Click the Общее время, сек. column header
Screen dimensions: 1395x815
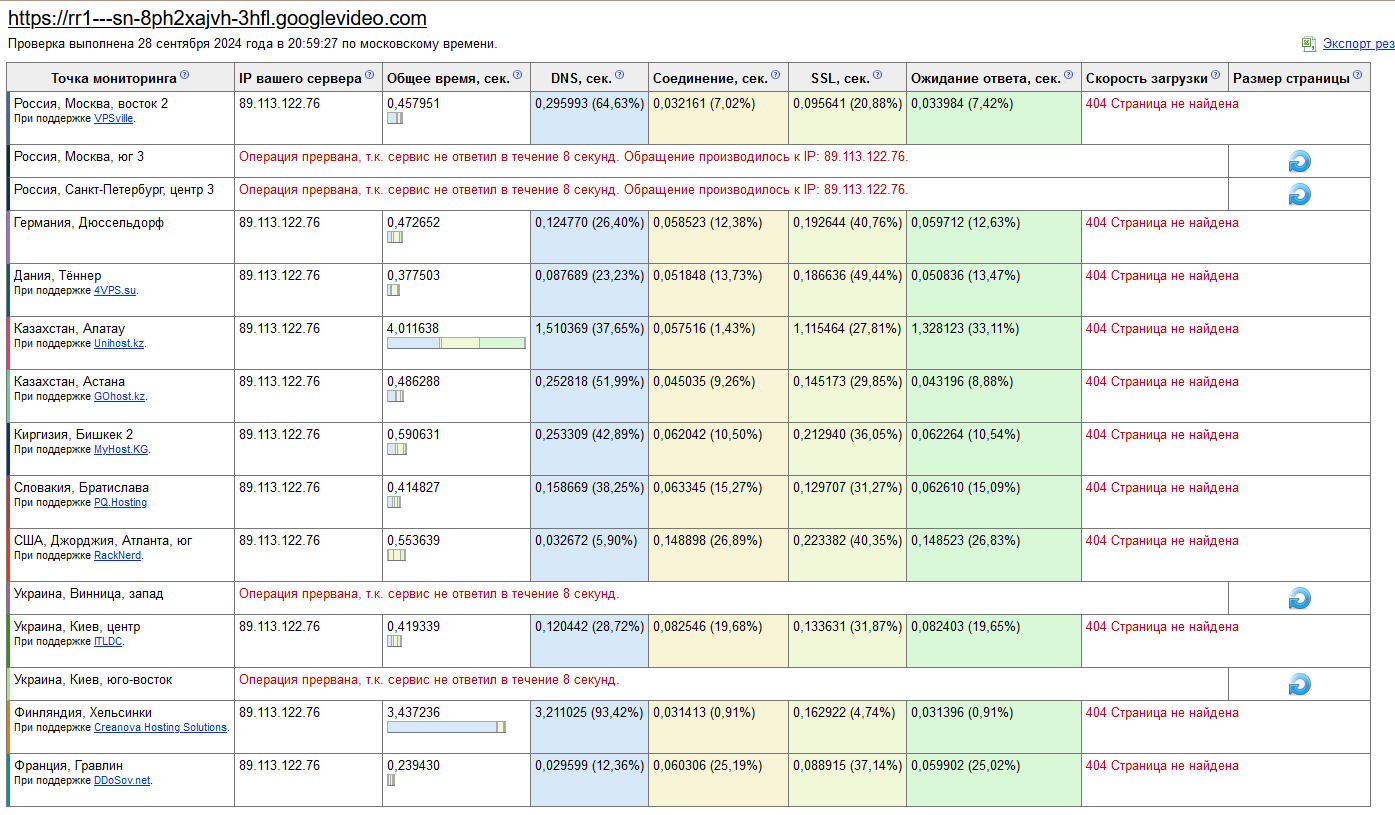point(448,78)
